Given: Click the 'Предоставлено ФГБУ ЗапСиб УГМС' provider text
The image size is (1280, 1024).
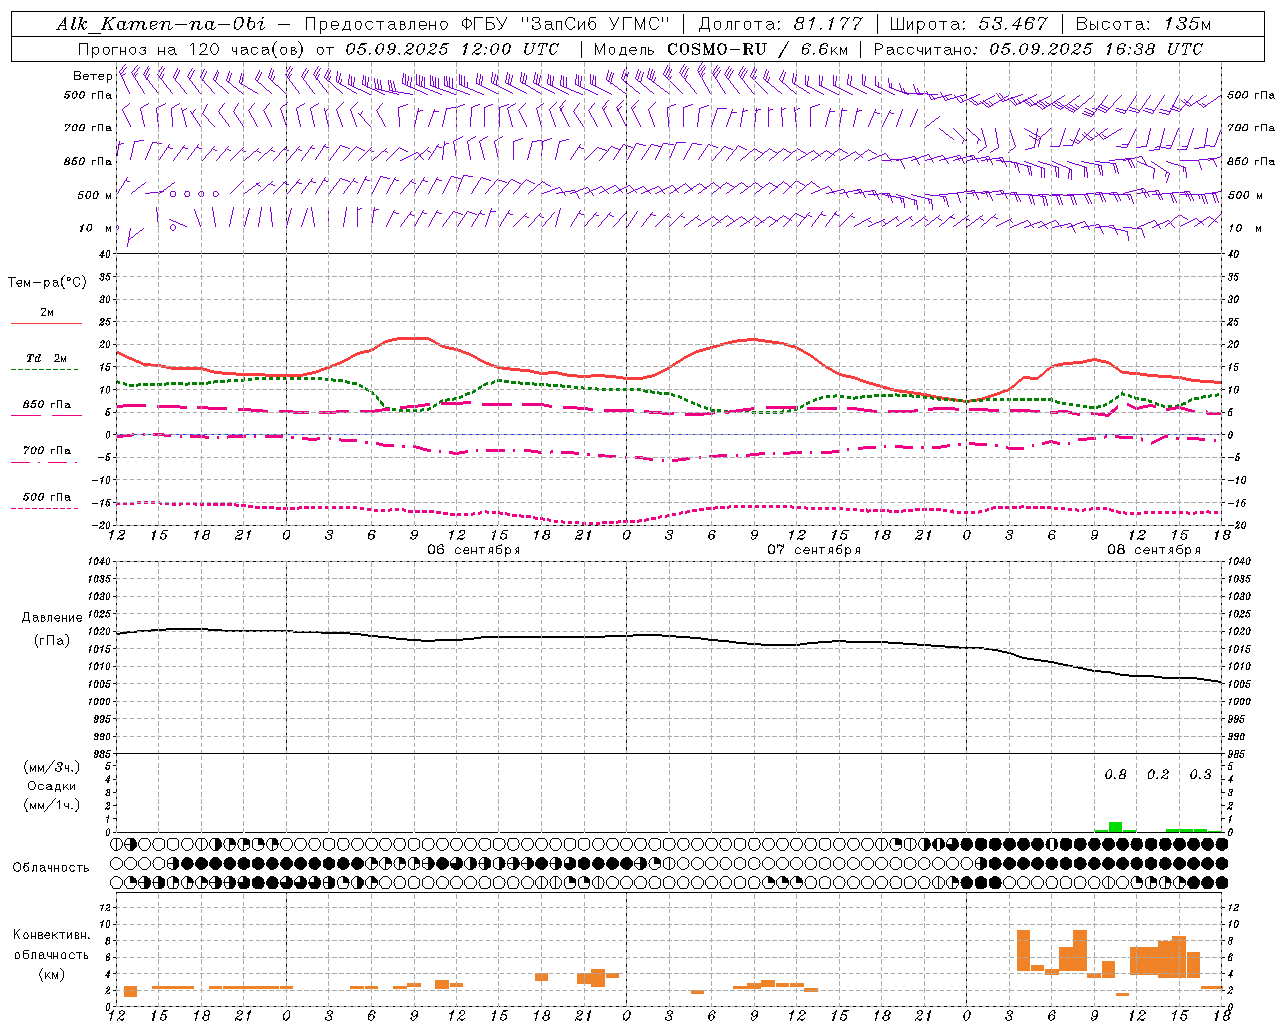Looking at the screenshot, I should point(487,24).
